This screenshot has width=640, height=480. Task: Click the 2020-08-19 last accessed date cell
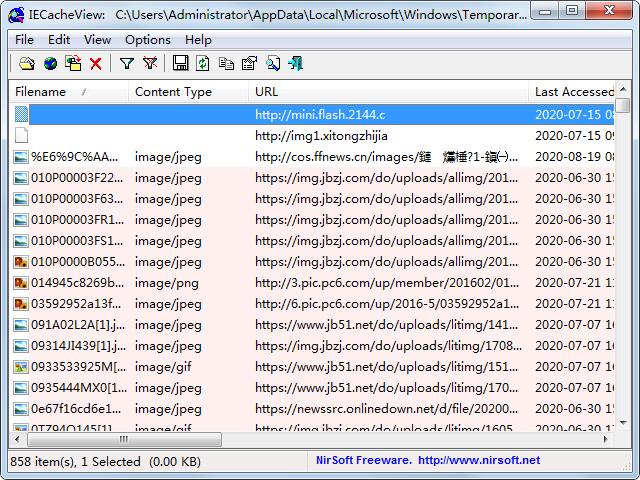[575, 157]
